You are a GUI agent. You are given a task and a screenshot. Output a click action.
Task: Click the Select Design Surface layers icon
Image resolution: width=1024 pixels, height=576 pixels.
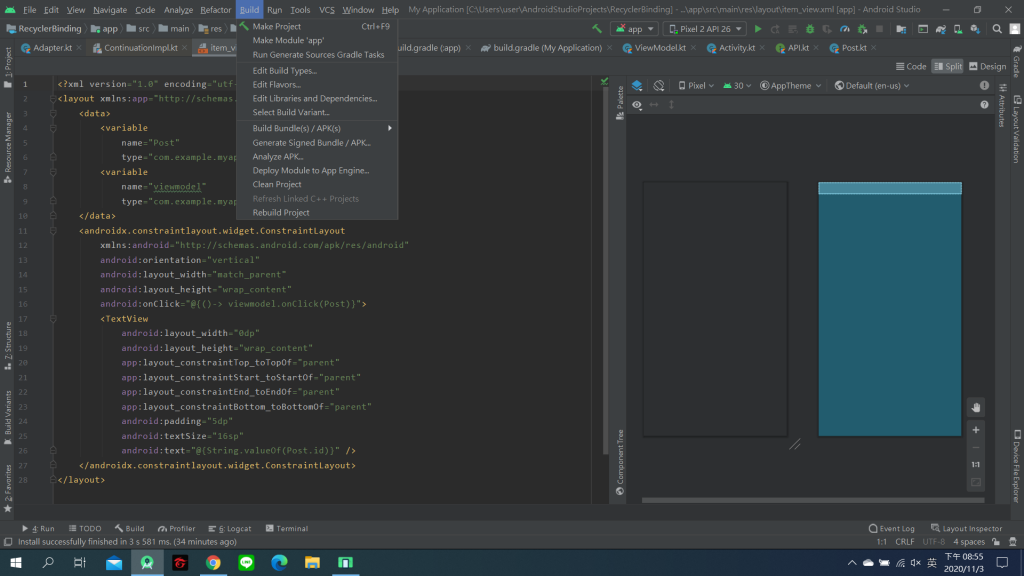[x=637, y=86]
